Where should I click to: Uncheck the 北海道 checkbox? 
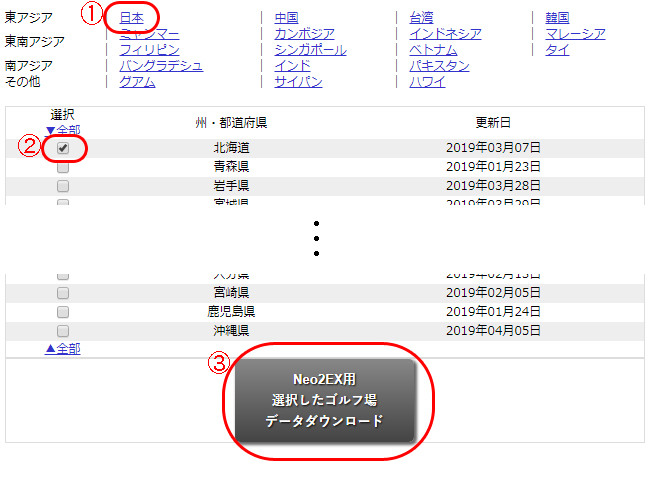coord(63,148)
